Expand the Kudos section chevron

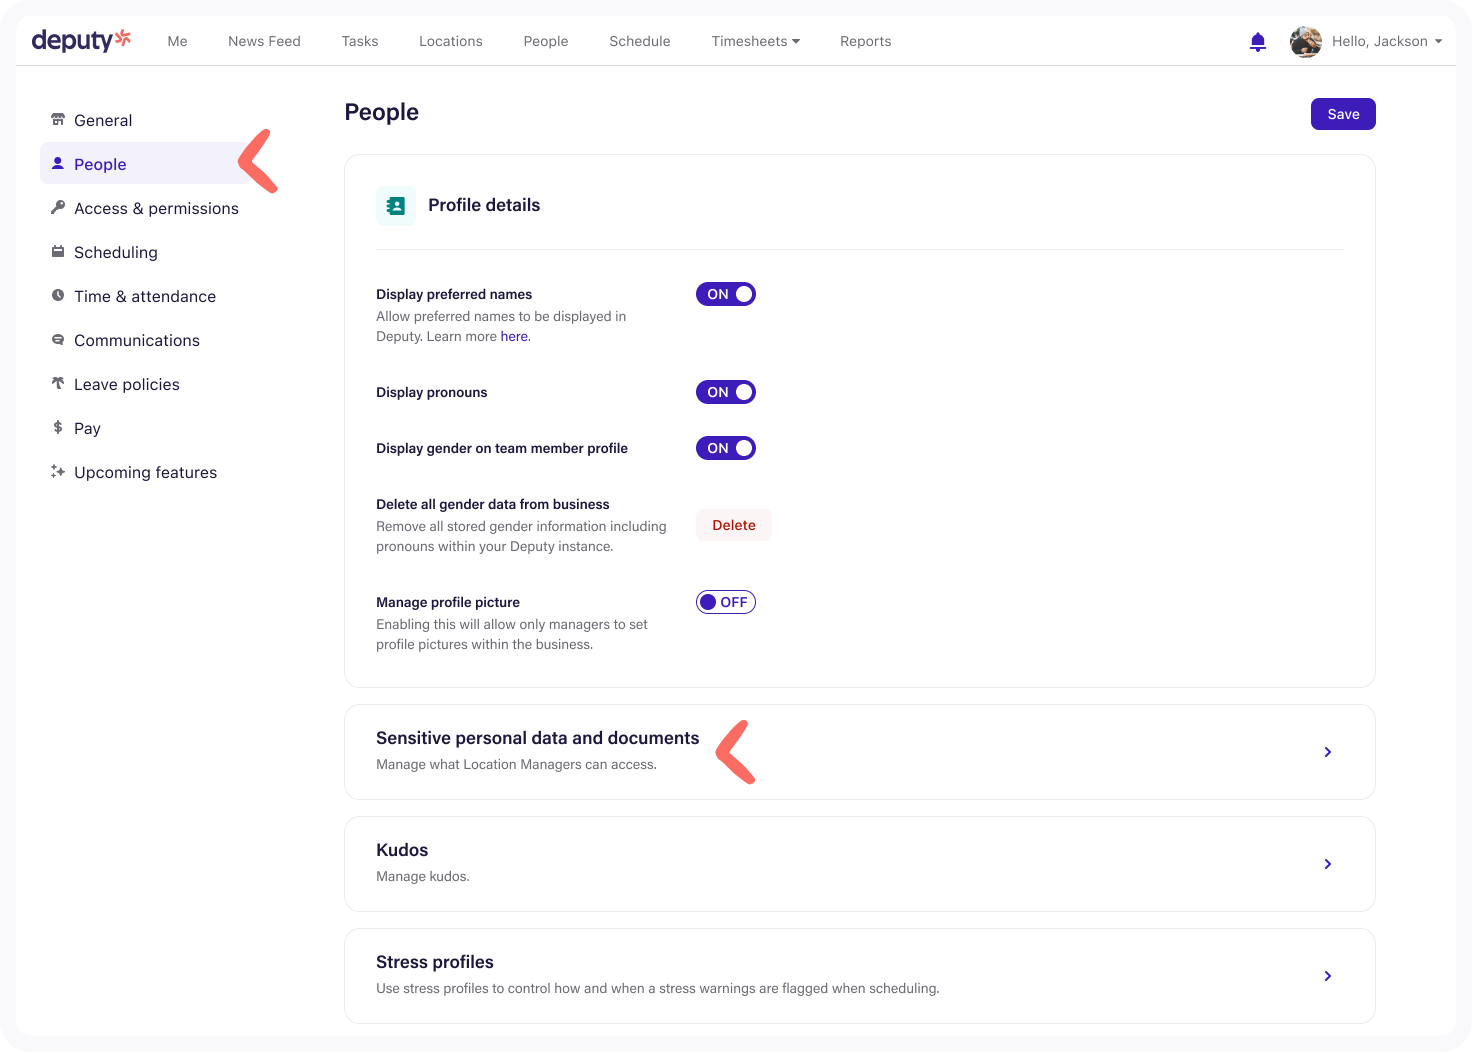coord(1327,864)
